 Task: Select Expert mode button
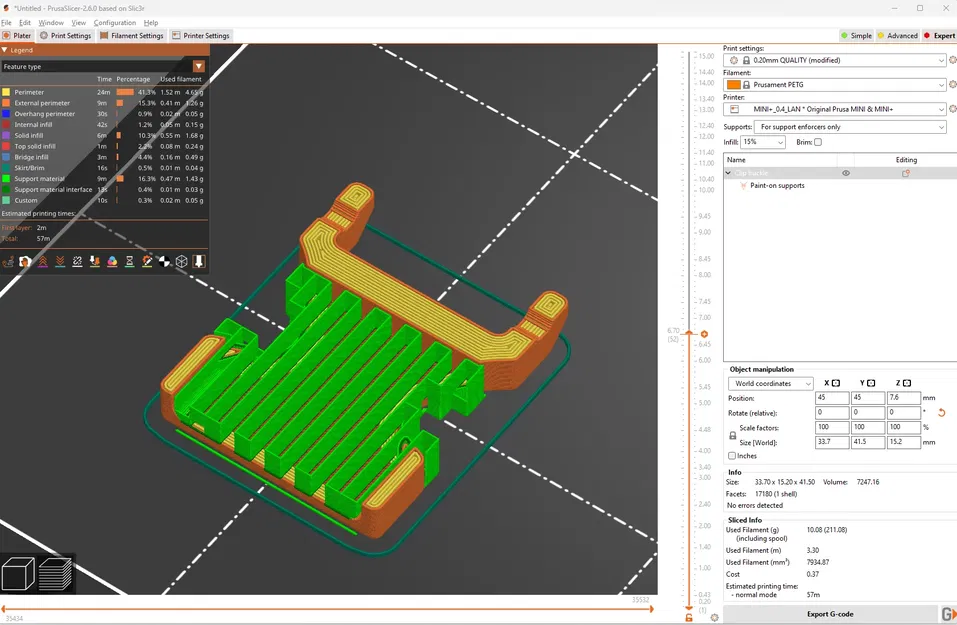(939, 35)
